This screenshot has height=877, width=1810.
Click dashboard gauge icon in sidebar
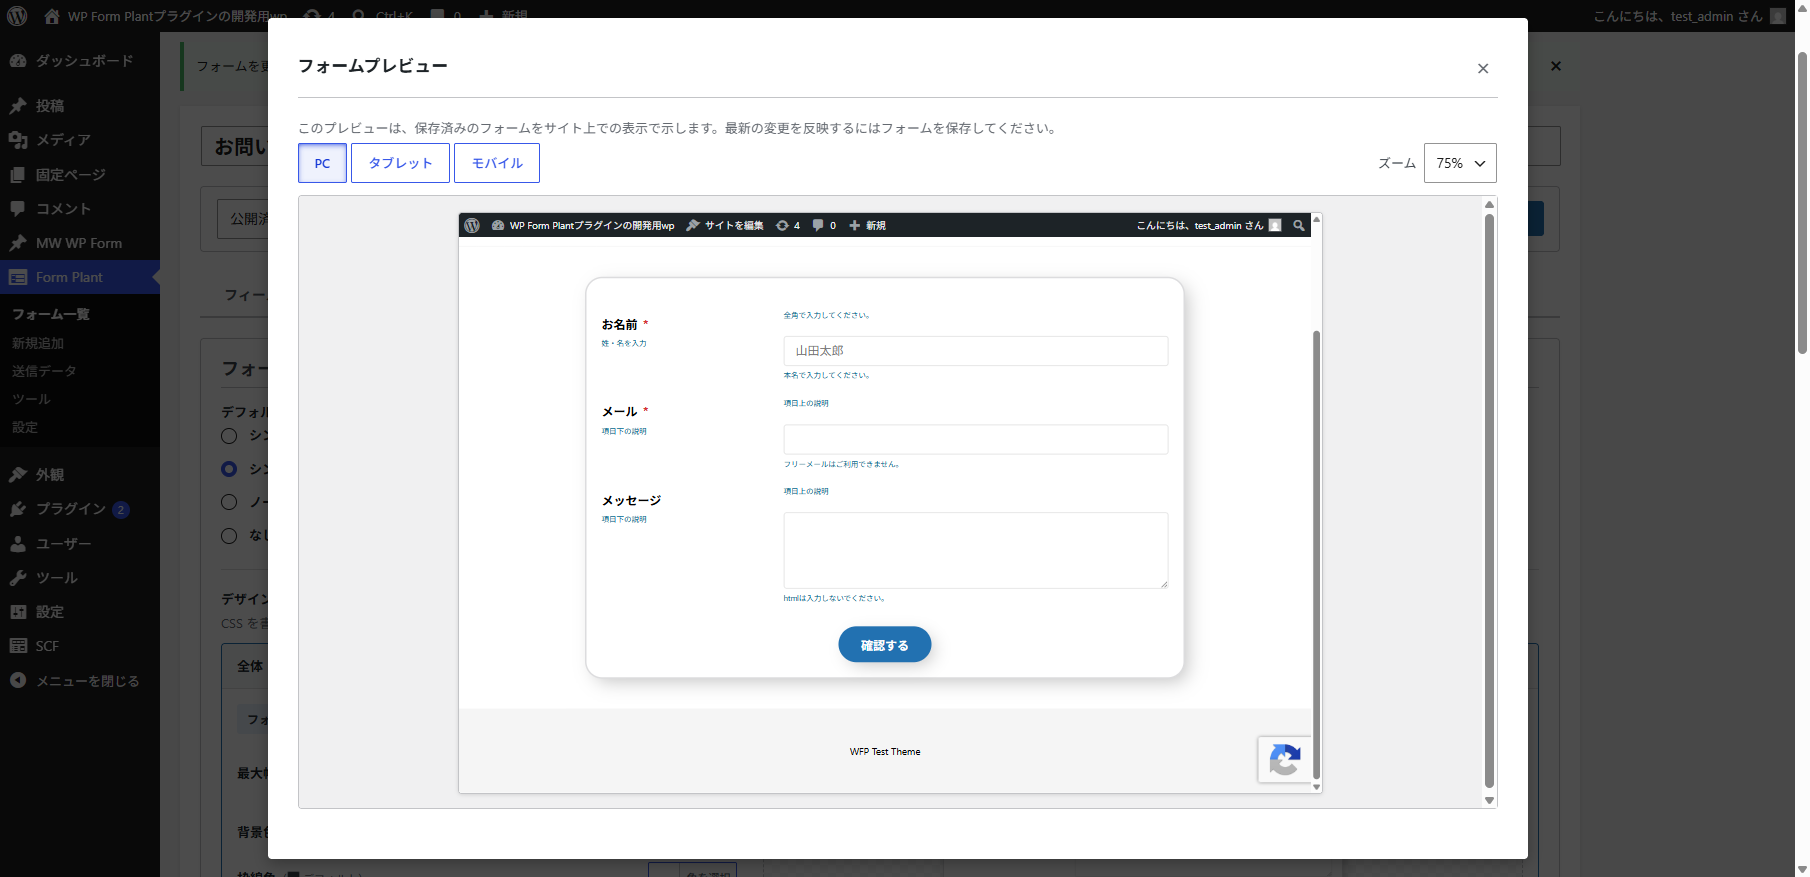click(x=18, y=61)
